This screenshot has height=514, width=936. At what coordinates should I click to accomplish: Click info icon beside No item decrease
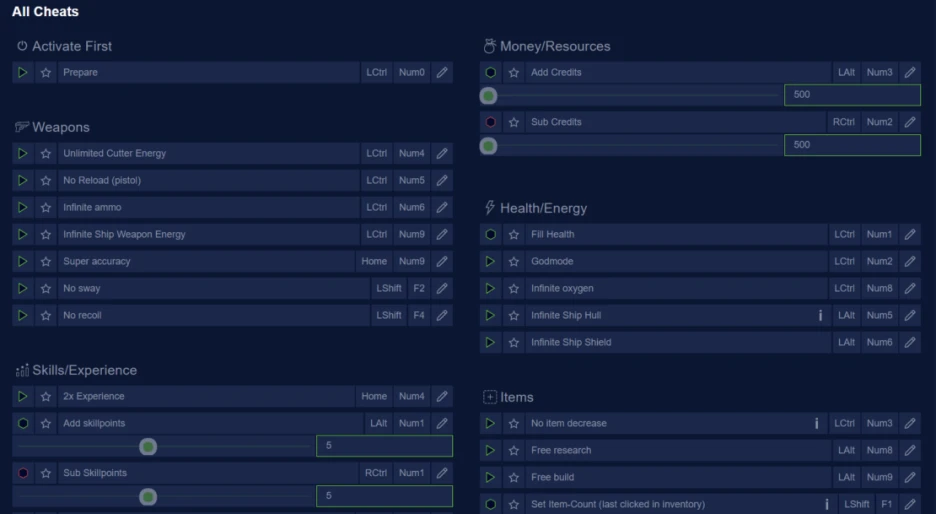point(816,423)
